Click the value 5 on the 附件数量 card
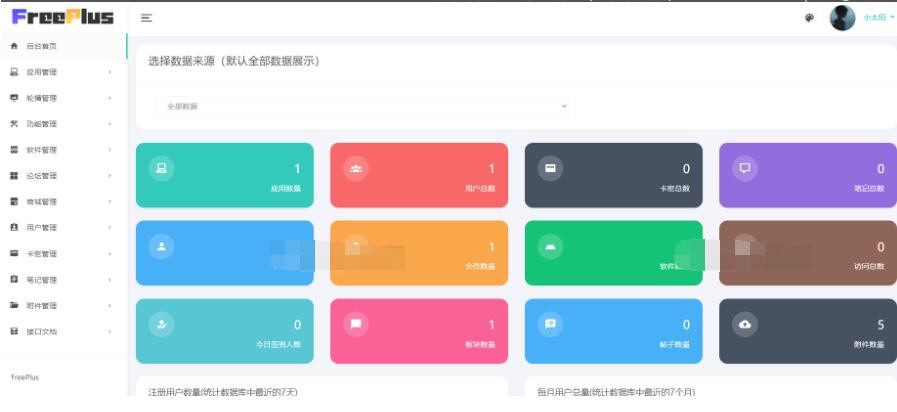 pyautogui.click(x=881, y=325)
